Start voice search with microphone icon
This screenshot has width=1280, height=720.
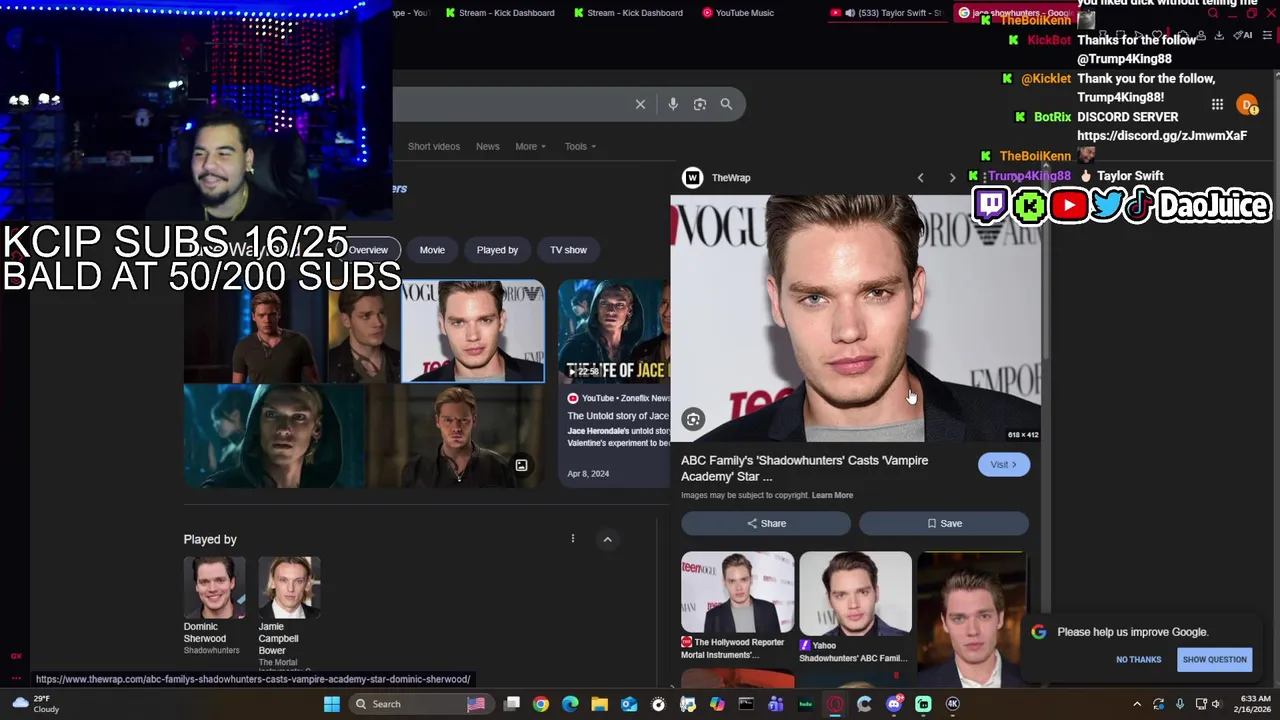pos(673,104)
